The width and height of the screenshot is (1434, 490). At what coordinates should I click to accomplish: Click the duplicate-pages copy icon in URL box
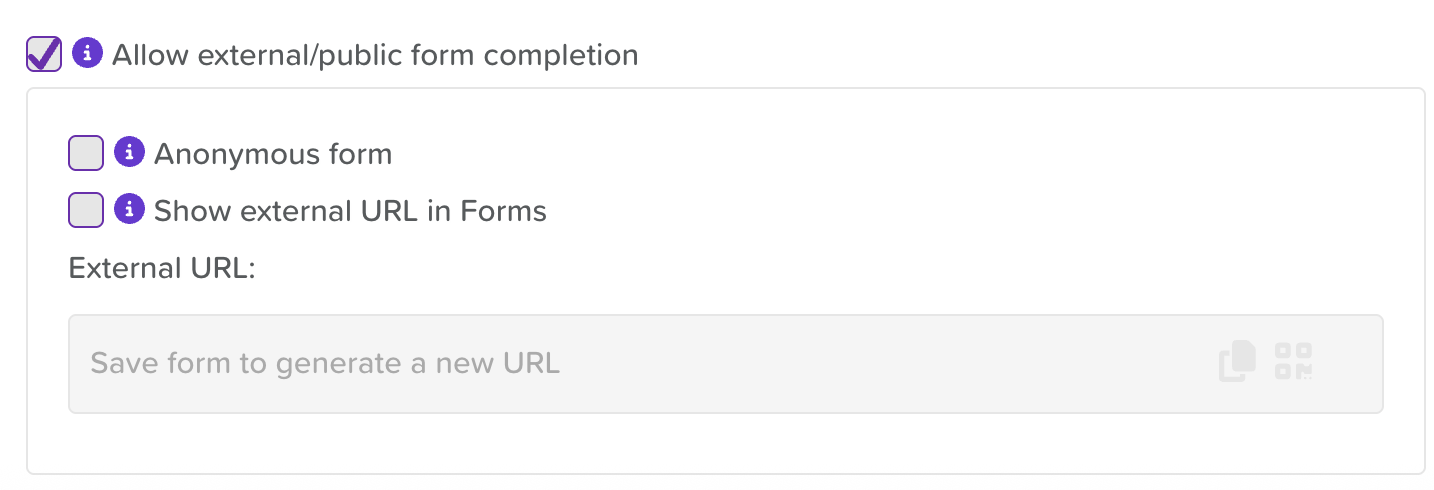[1238, 361]
